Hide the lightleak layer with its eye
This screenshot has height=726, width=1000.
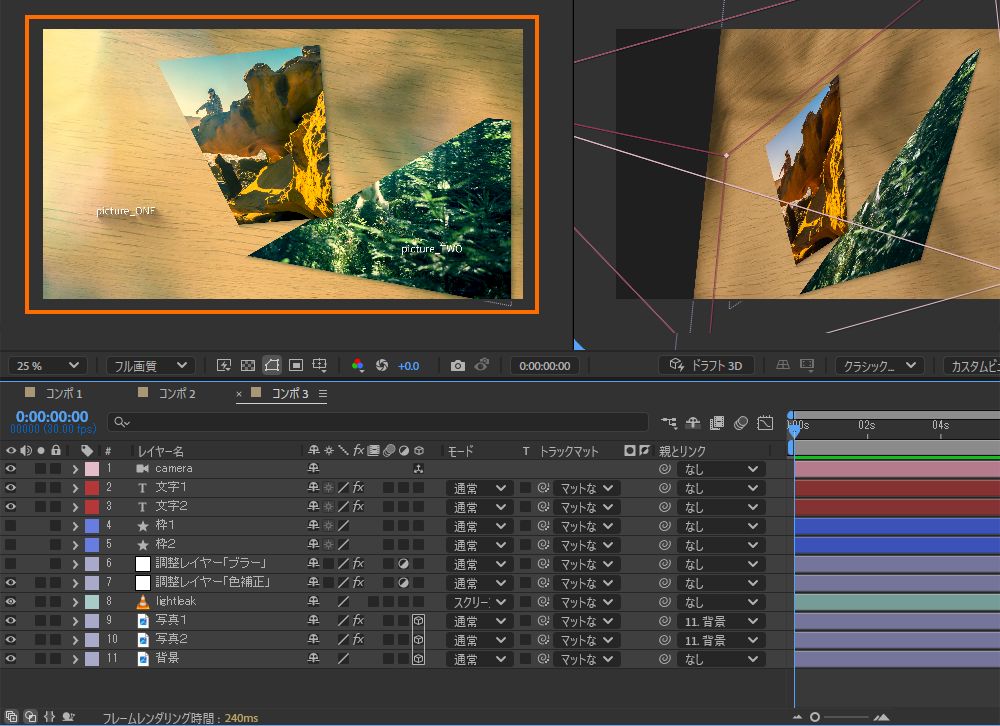click(x=11, y=602)
